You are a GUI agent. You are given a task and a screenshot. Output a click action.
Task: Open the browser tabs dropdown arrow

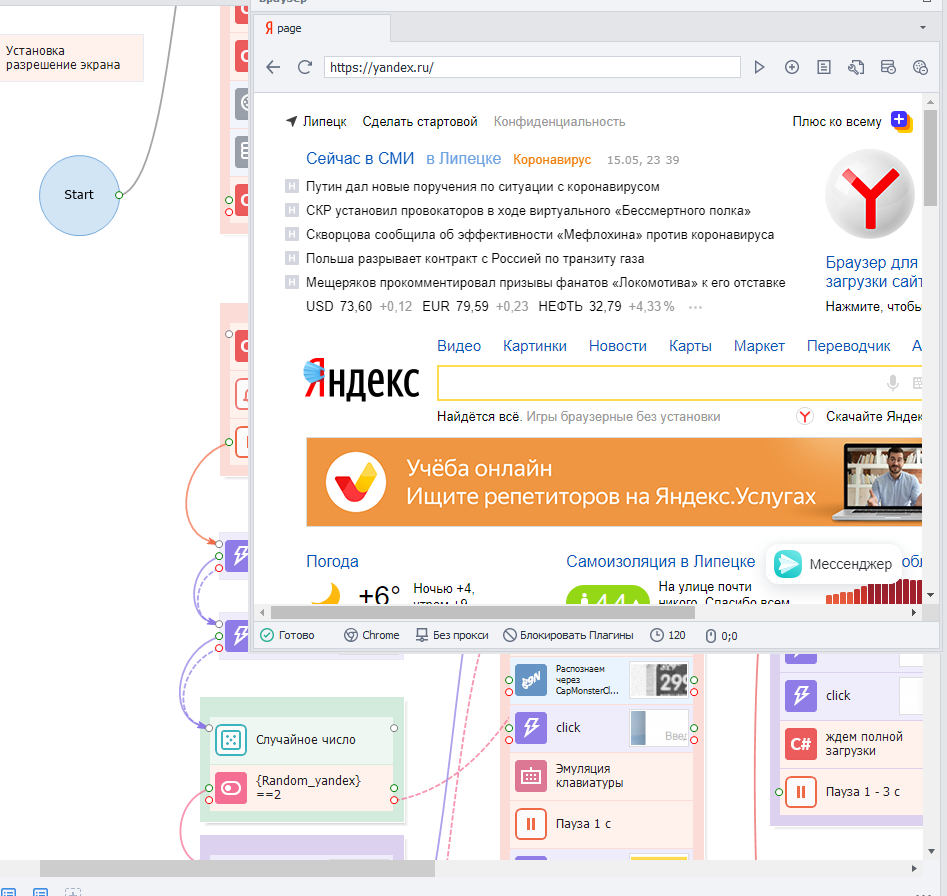click(923, 28)
